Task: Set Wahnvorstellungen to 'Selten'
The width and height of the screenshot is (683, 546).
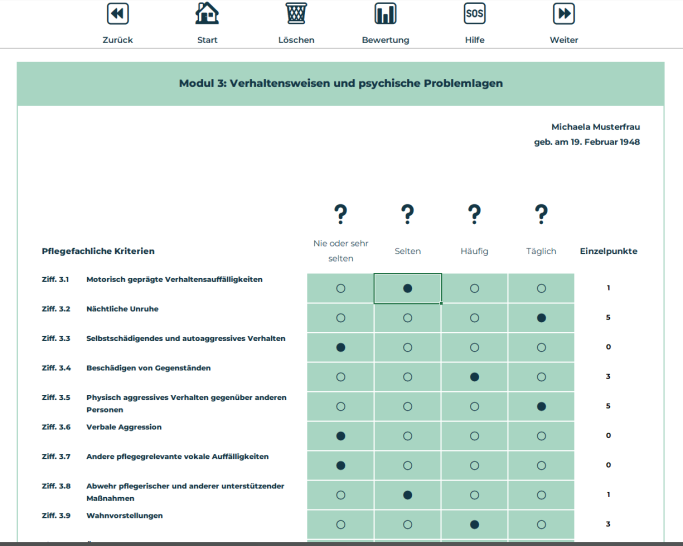Action: click(x=407, y=524)
